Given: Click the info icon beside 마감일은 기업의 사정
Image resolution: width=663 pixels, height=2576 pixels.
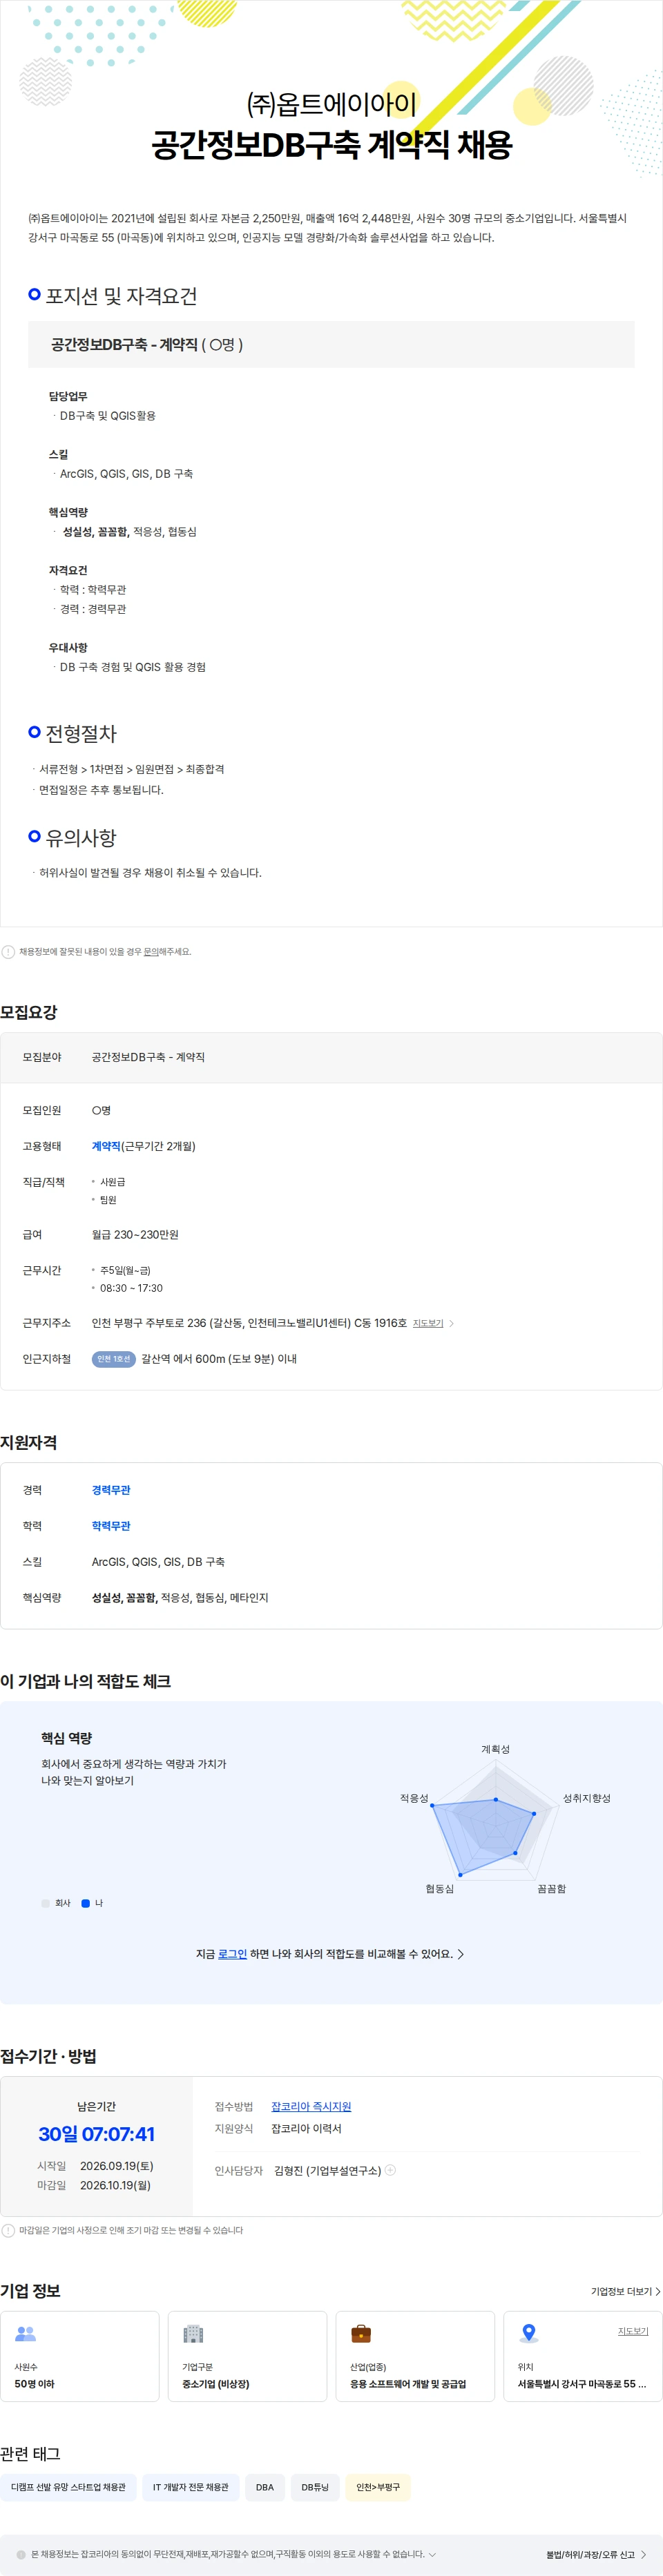Looking at the screenshot, I should click(x=8, y=2230).
